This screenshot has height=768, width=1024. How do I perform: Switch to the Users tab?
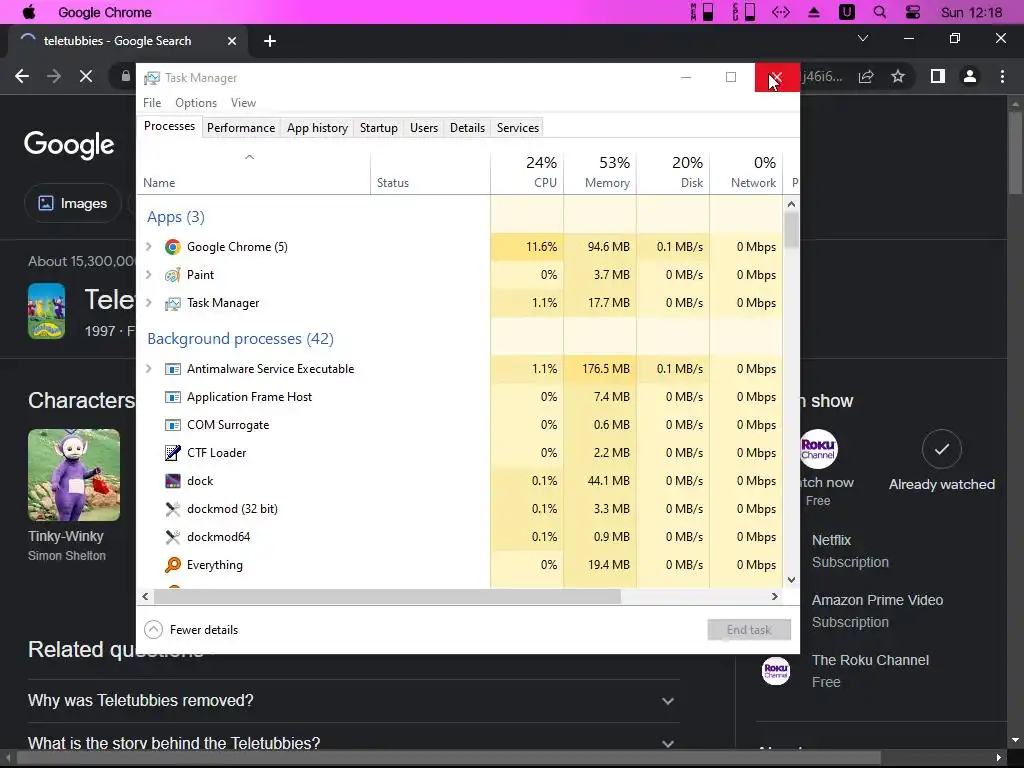tap(424, 128)
